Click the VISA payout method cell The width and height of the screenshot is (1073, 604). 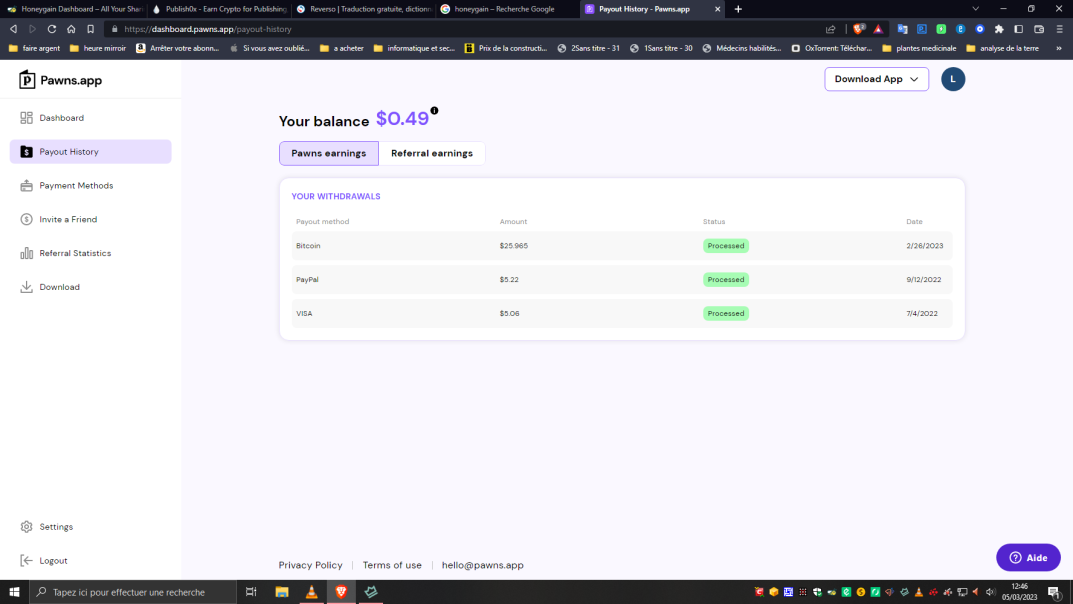tap(304, 313)
